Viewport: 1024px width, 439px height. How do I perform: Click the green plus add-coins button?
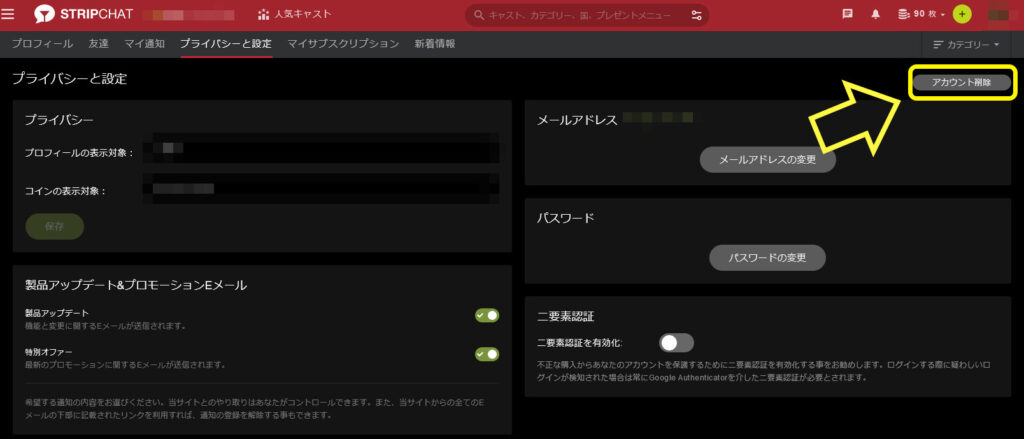[x=961, y=14]
